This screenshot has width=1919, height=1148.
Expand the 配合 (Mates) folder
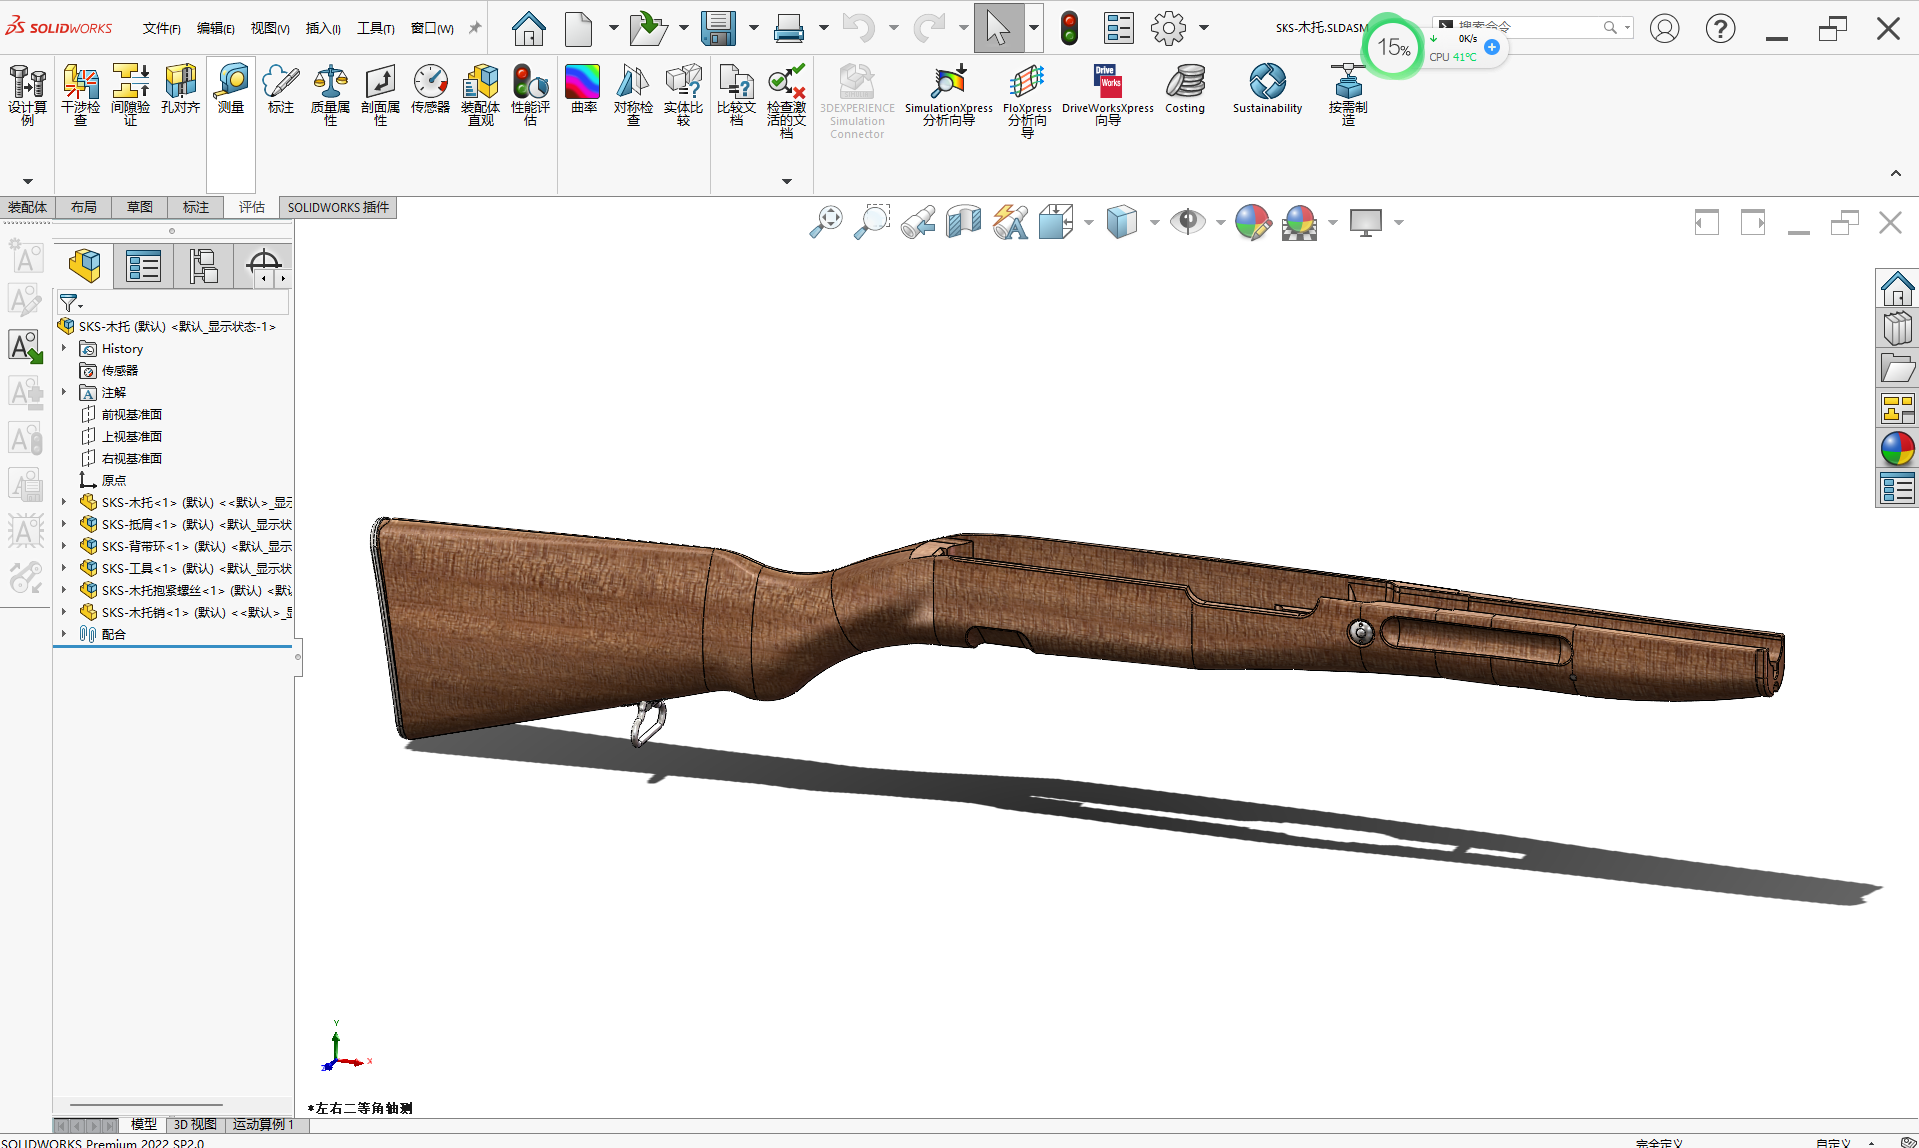coord(64,634)
